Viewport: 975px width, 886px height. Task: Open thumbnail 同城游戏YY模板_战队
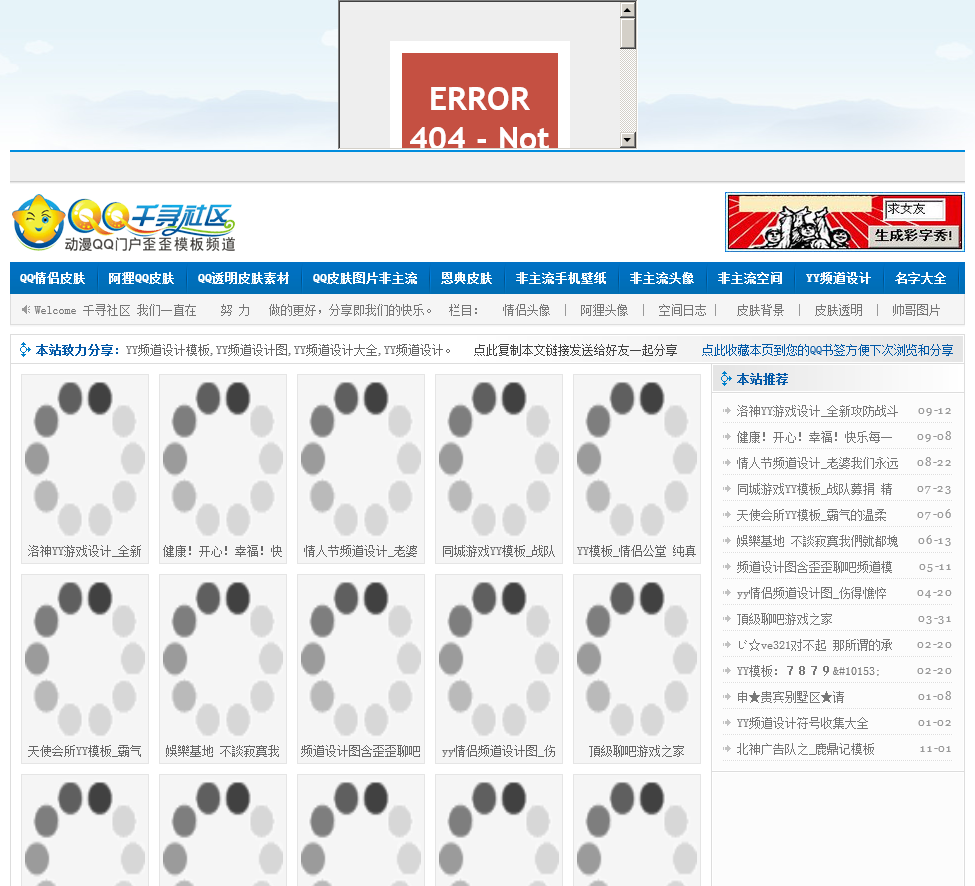pos(499,469)
